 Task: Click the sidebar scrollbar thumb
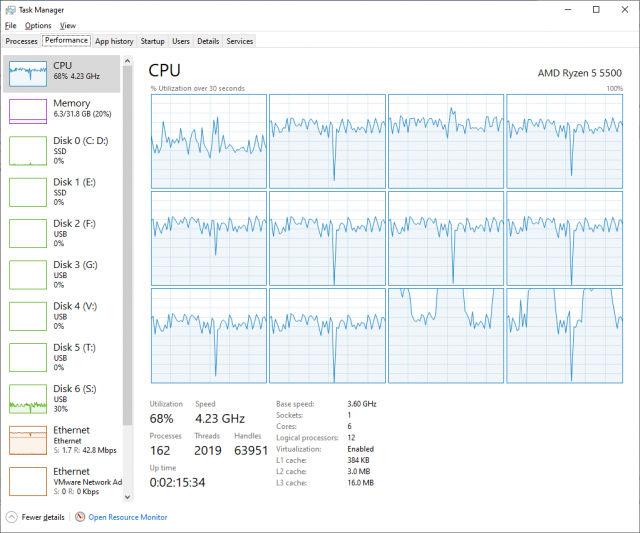pos(127,245)
